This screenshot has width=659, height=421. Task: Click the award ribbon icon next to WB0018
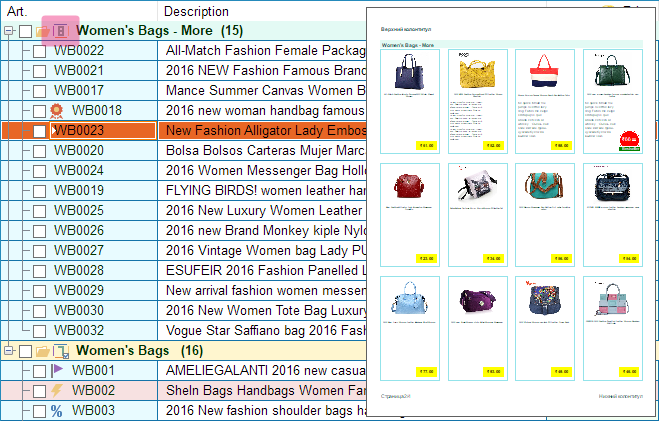coord(57,110)
